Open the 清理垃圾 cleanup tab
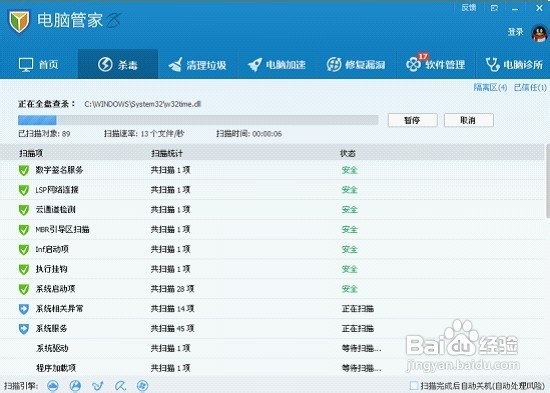Viewport: 550px width, 393px height. (197, 65)
